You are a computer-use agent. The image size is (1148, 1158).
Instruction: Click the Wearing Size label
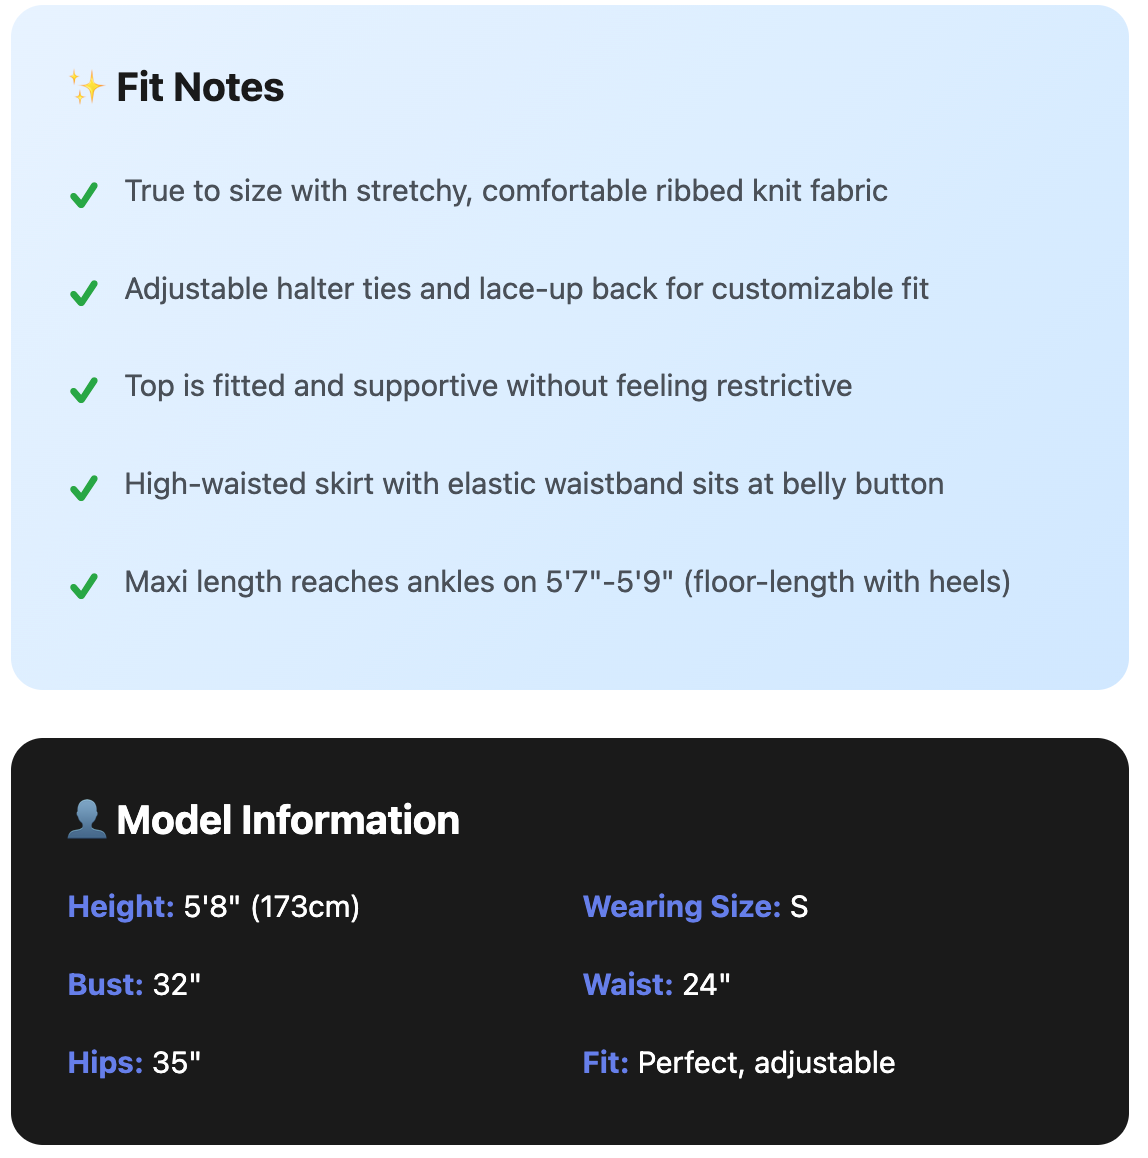point(681,907)
